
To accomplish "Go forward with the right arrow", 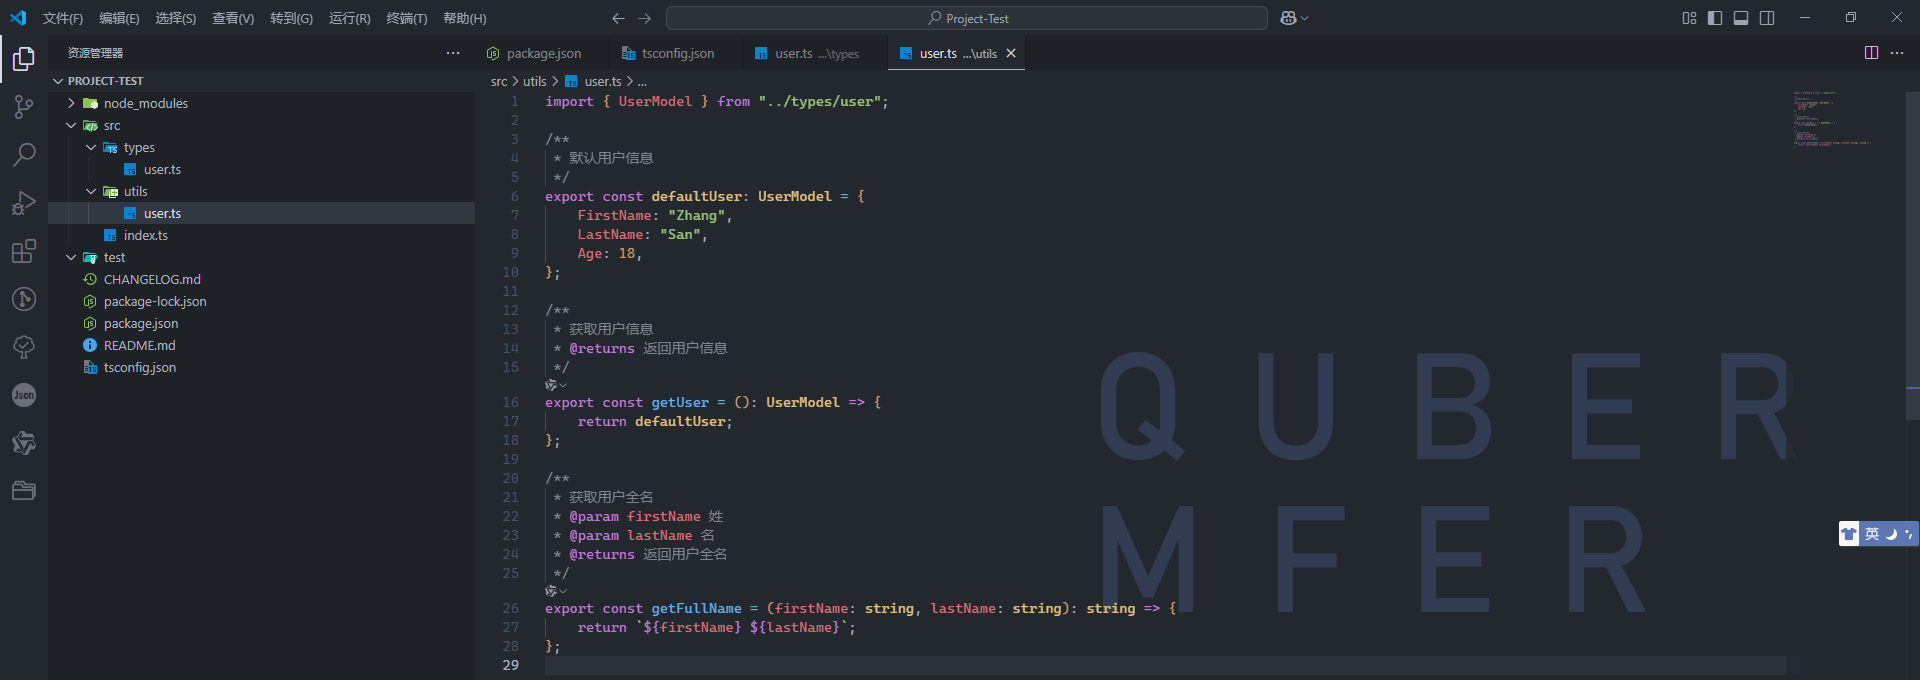I will [x=644, y=18].
